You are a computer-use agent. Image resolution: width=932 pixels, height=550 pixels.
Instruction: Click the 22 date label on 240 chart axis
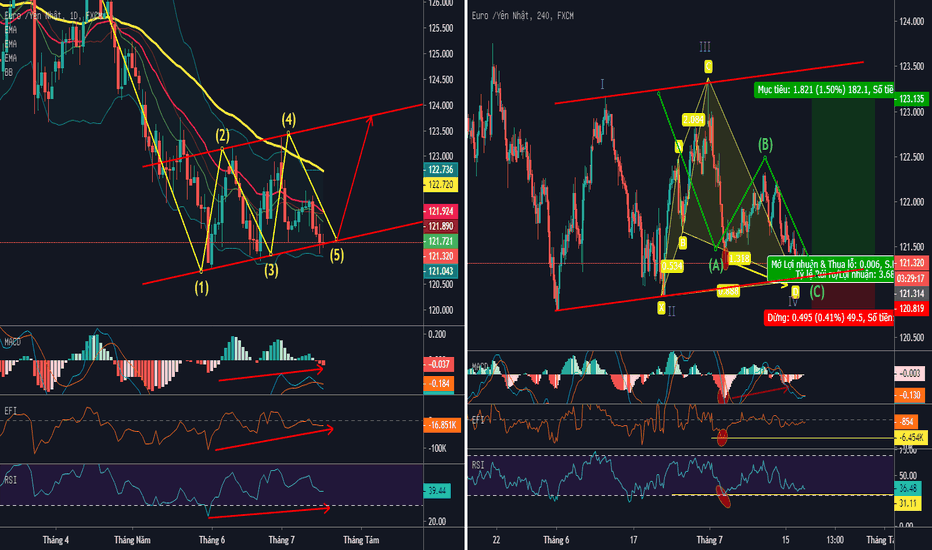(x=496, y=540)
